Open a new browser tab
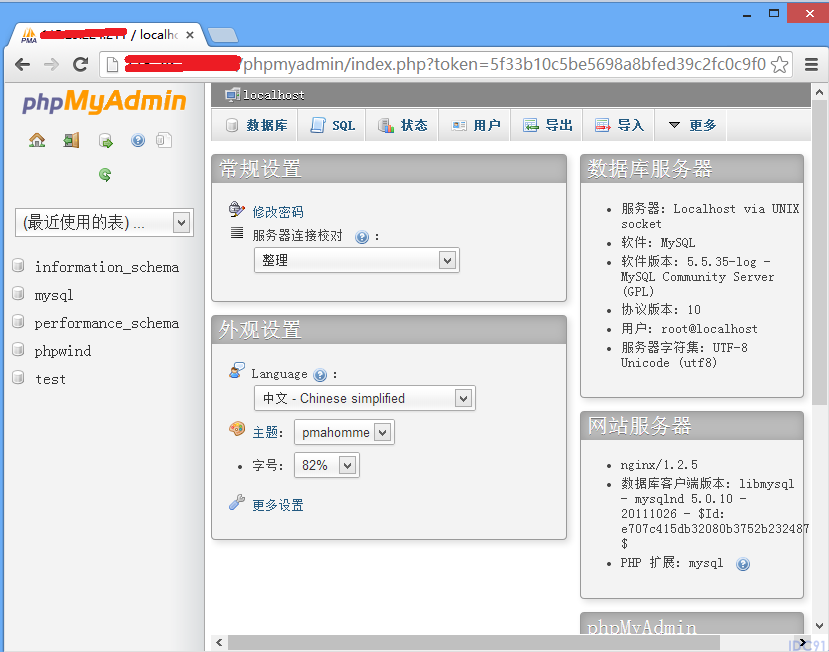This screenshot has height=652, width=829. pos(223,35)
